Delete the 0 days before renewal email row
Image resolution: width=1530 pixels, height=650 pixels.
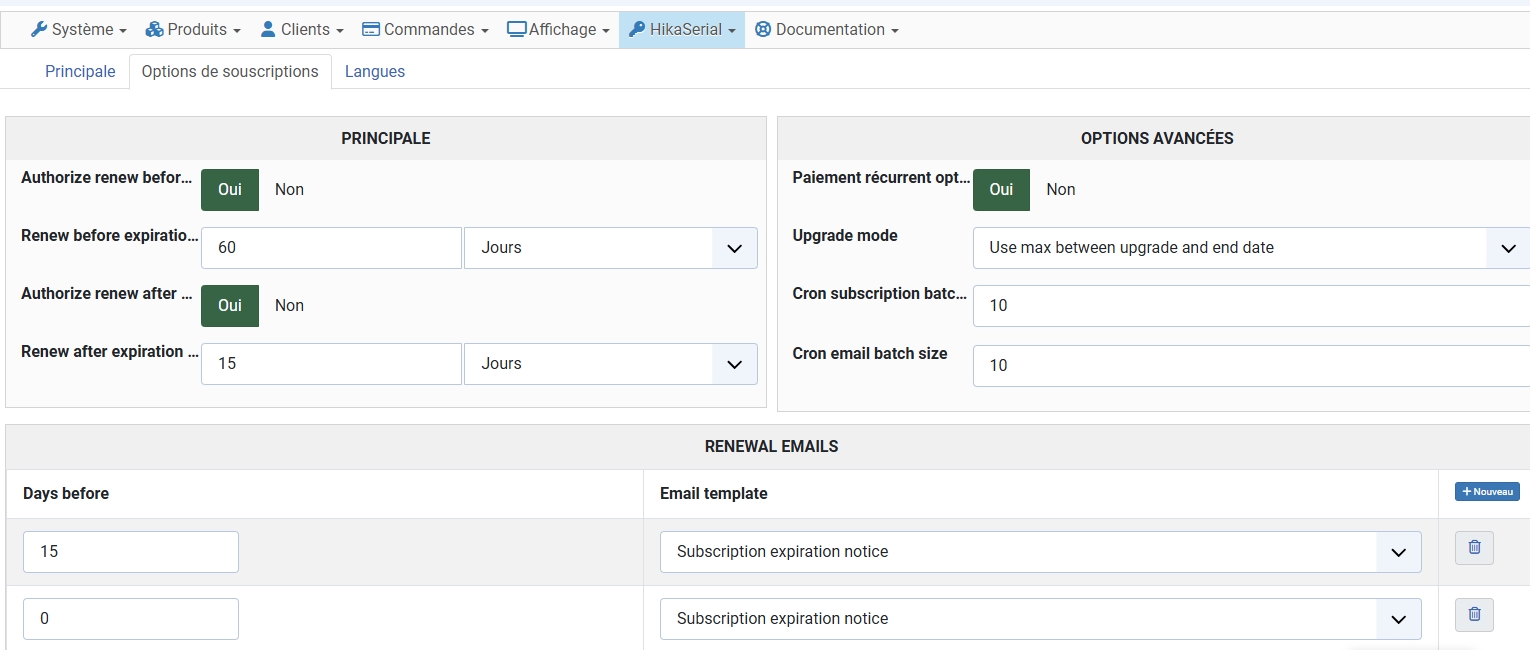[x=1474, y=615]
